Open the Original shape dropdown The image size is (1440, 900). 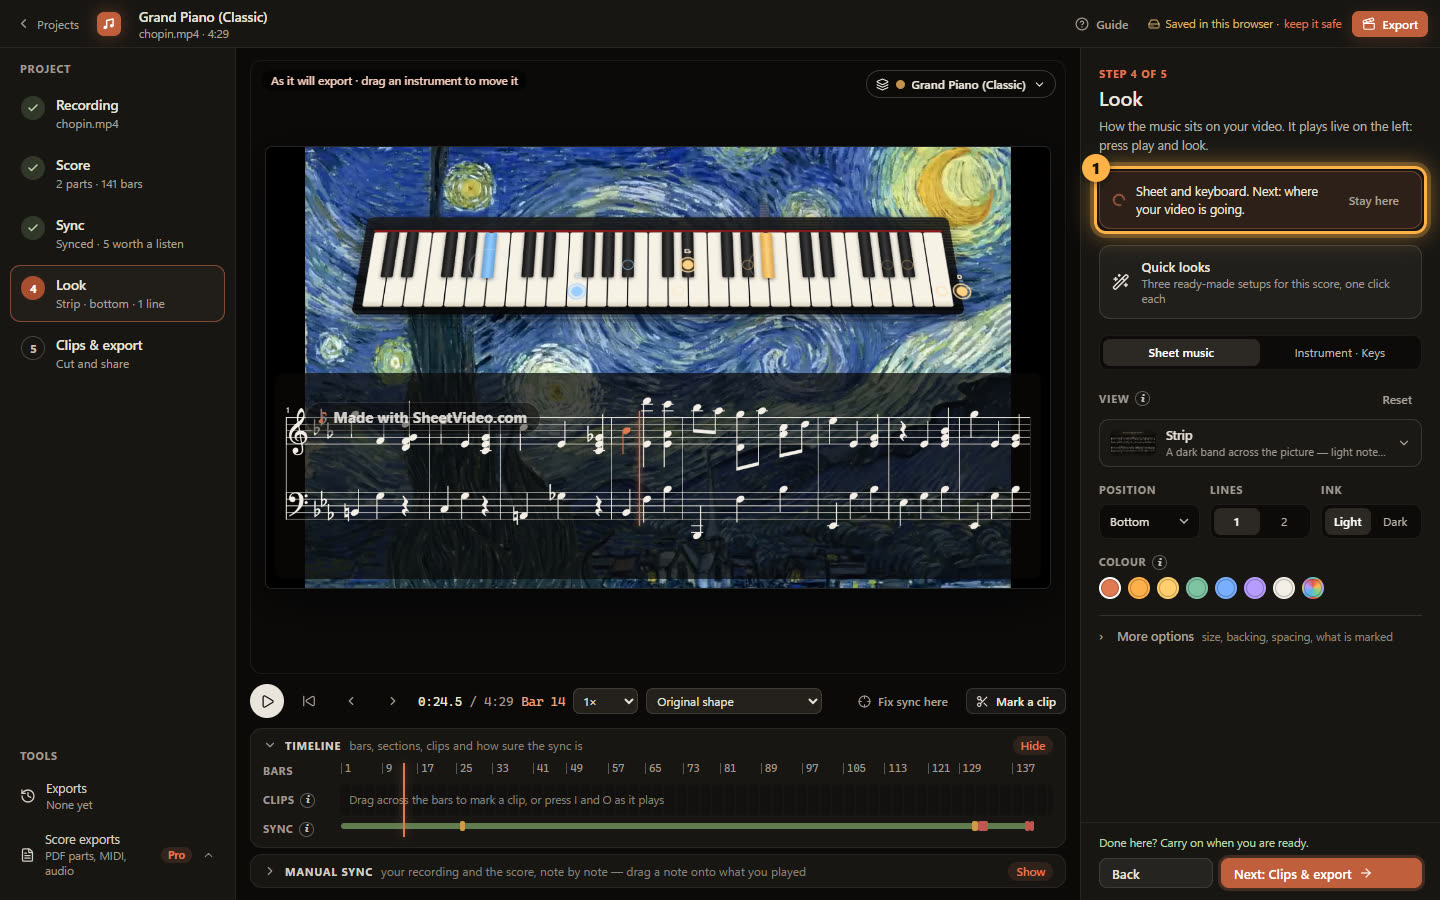coord(734,702)
